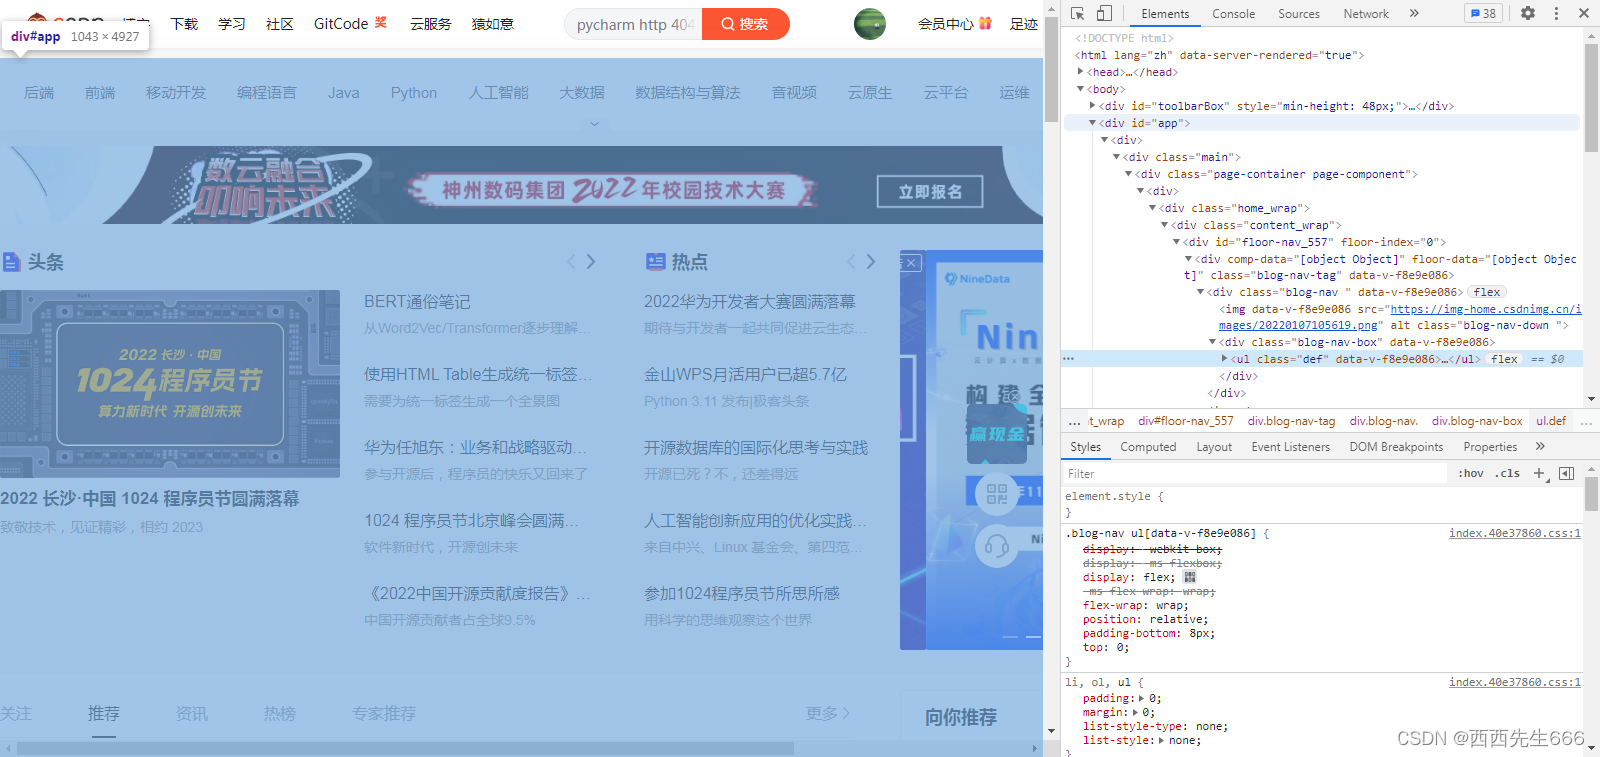Click the pycharm http 404 search box
1600x757 pixels.
(634, 24)
